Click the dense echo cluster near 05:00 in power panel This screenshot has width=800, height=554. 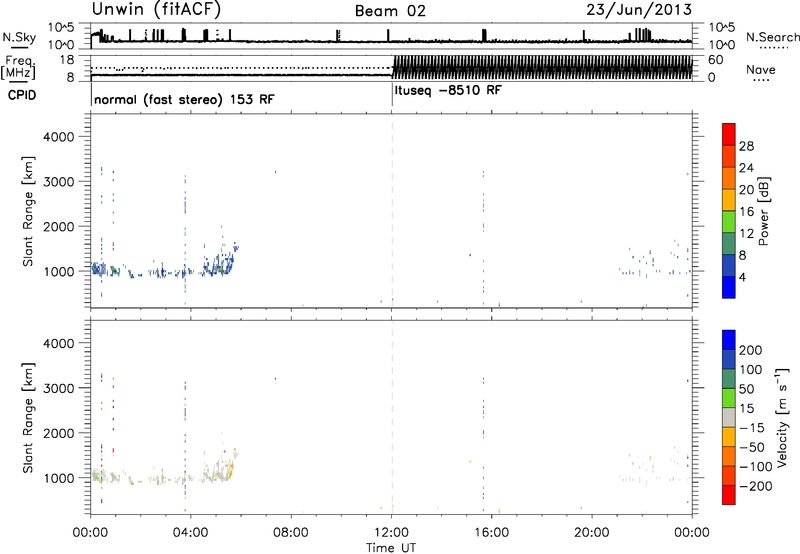point(219,263)
